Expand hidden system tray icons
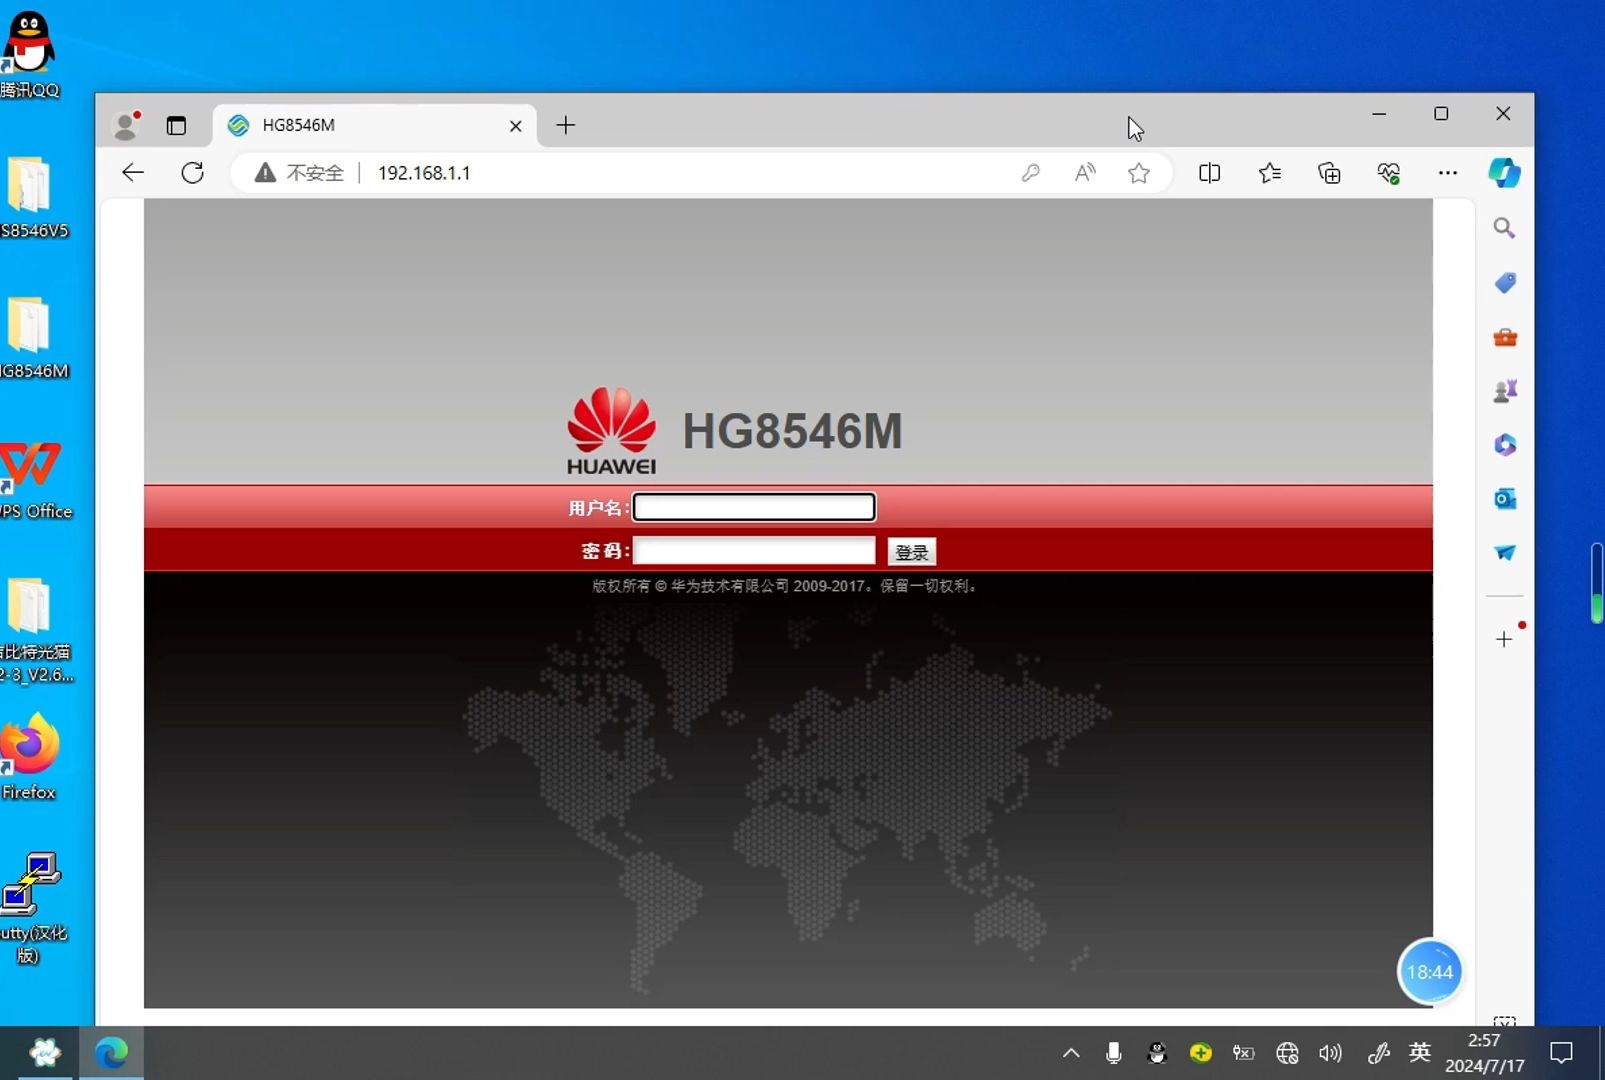 coord(1071,1053)
